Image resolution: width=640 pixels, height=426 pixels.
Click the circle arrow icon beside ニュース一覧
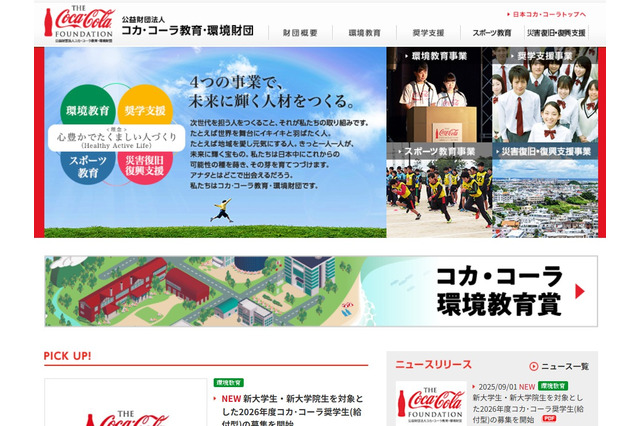click(x=533, y=366)
